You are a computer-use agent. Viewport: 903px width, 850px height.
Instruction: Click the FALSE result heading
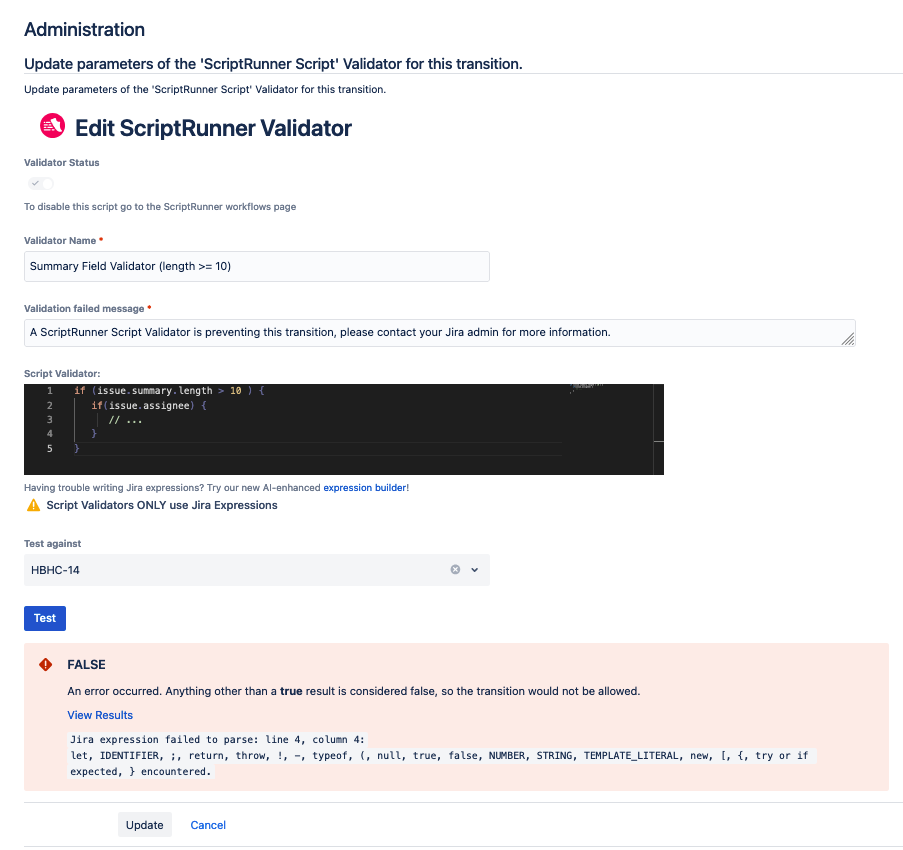[x=86, y=665]
